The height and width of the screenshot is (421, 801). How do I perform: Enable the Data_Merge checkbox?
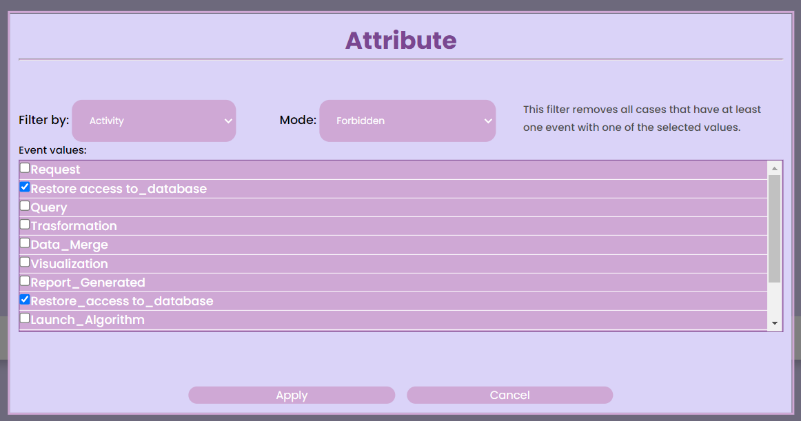click(x=25, y=243)
